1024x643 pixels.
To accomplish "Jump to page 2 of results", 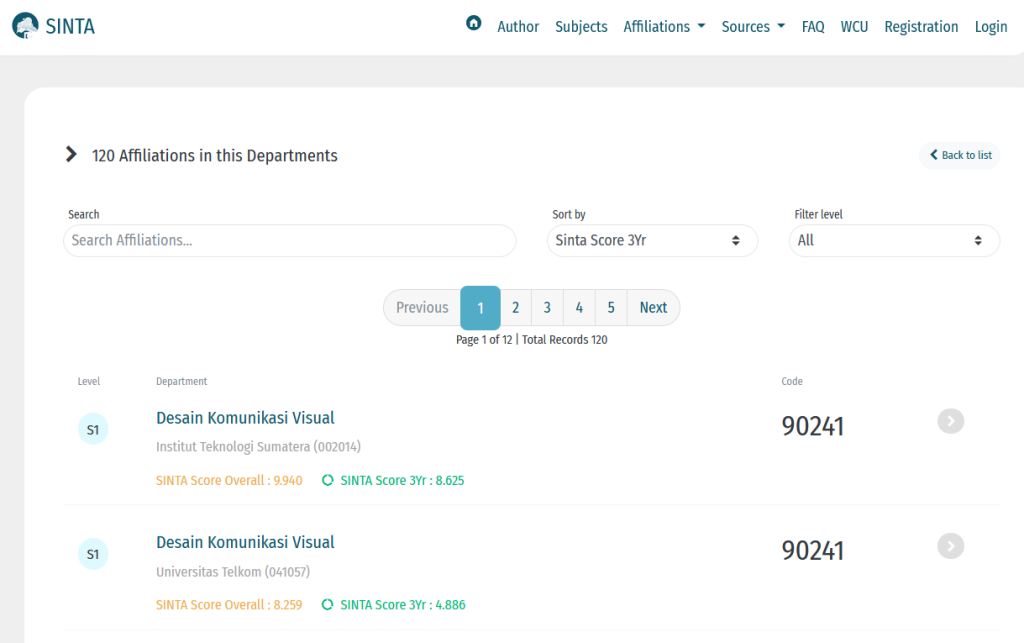I will (x=515, y=307).
